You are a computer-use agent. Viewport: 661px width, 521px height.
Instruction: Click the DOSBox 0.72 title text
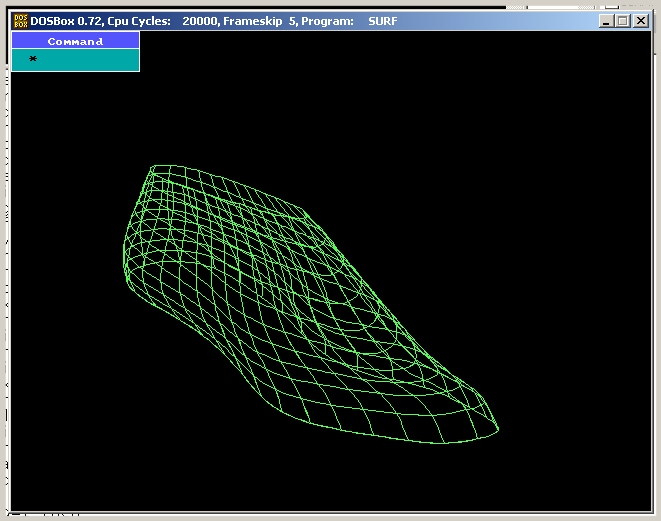(65, 21)
